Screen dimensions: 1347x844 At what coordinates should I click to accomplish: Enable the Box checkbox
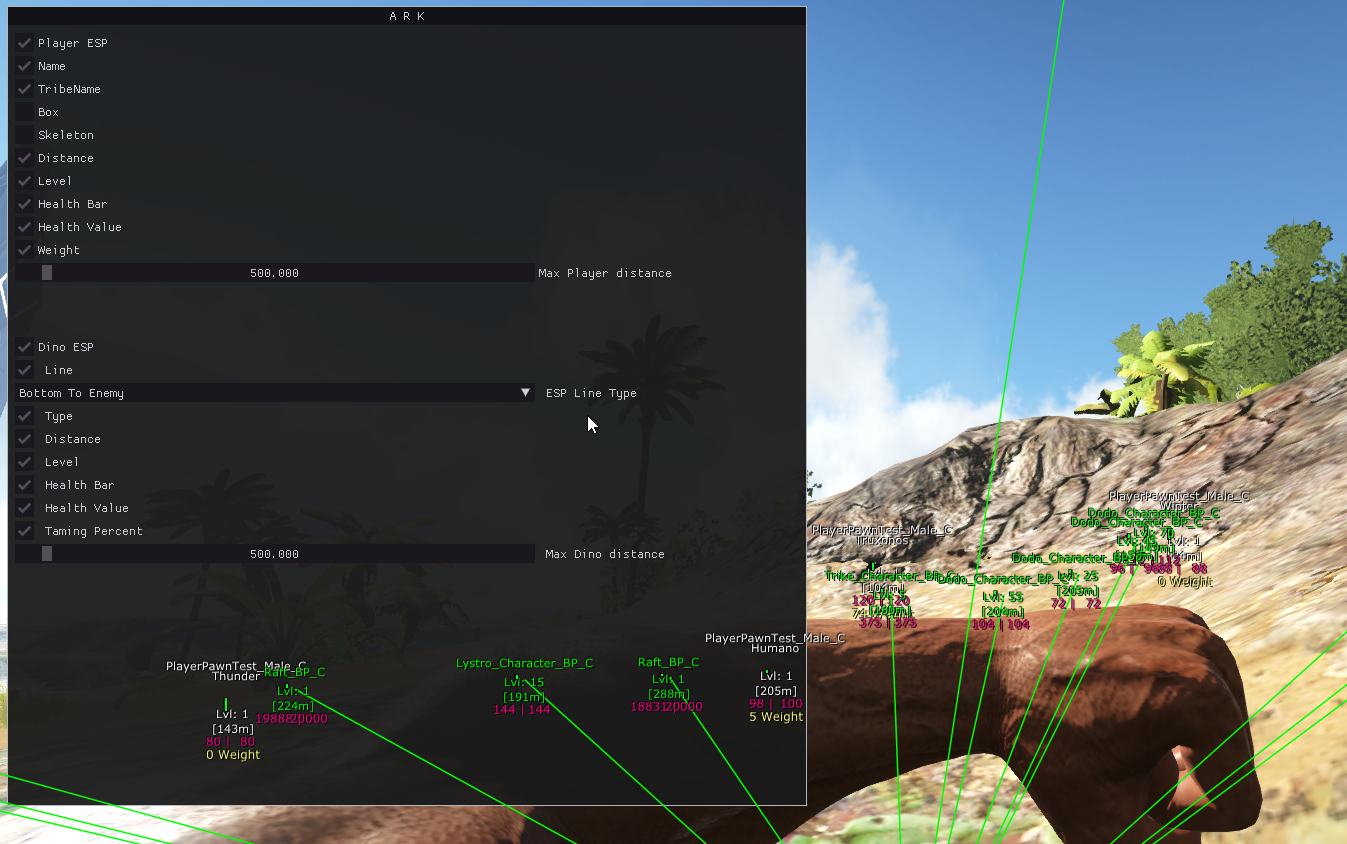click(25, 112)
